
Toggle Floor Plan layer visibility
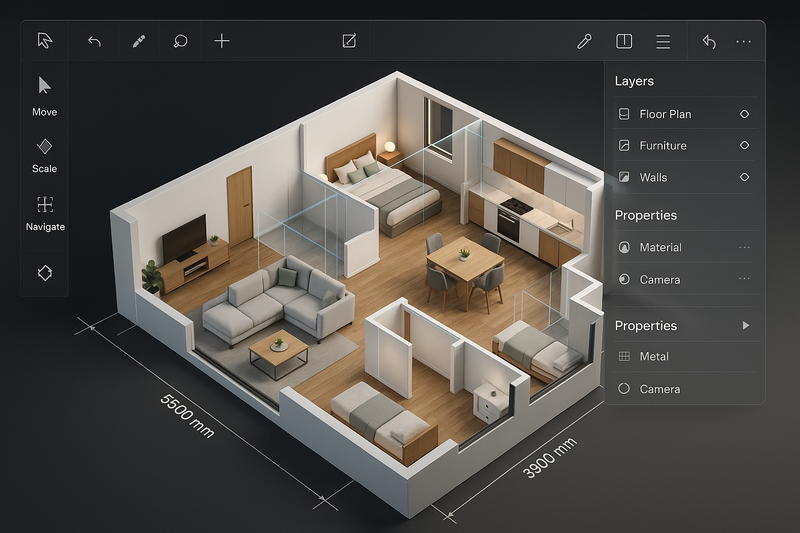(x=744, y=114)
